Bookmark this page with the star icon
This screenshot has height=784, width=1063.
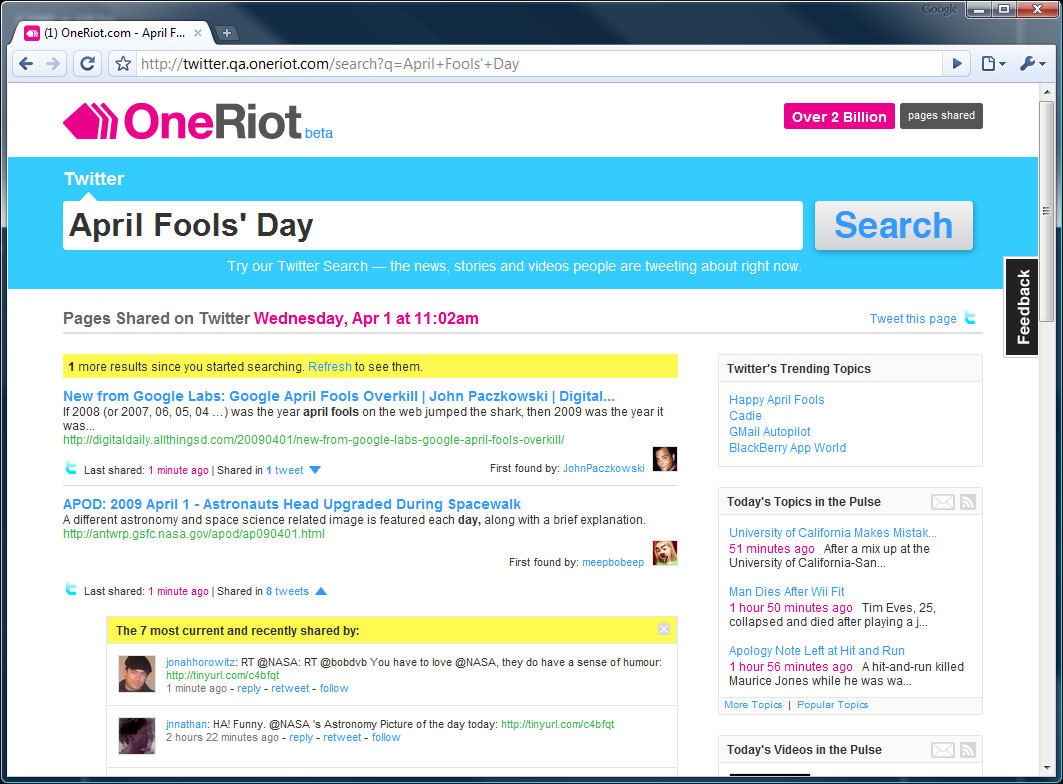(x=123, y=64)
